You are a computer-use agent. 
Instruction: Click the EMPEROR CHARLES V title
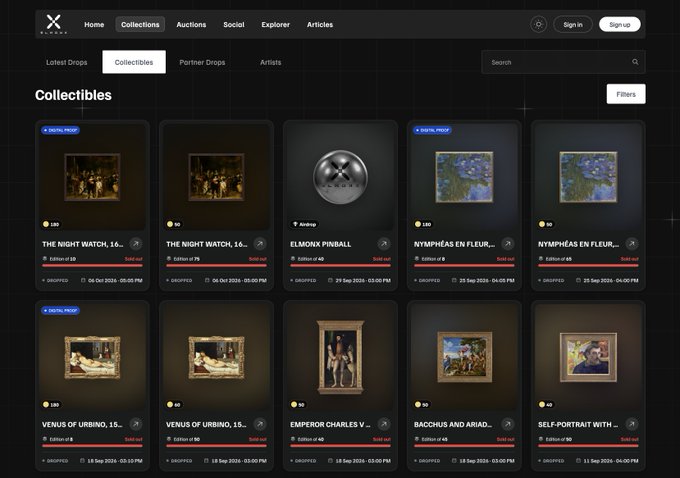coord(330,425)
